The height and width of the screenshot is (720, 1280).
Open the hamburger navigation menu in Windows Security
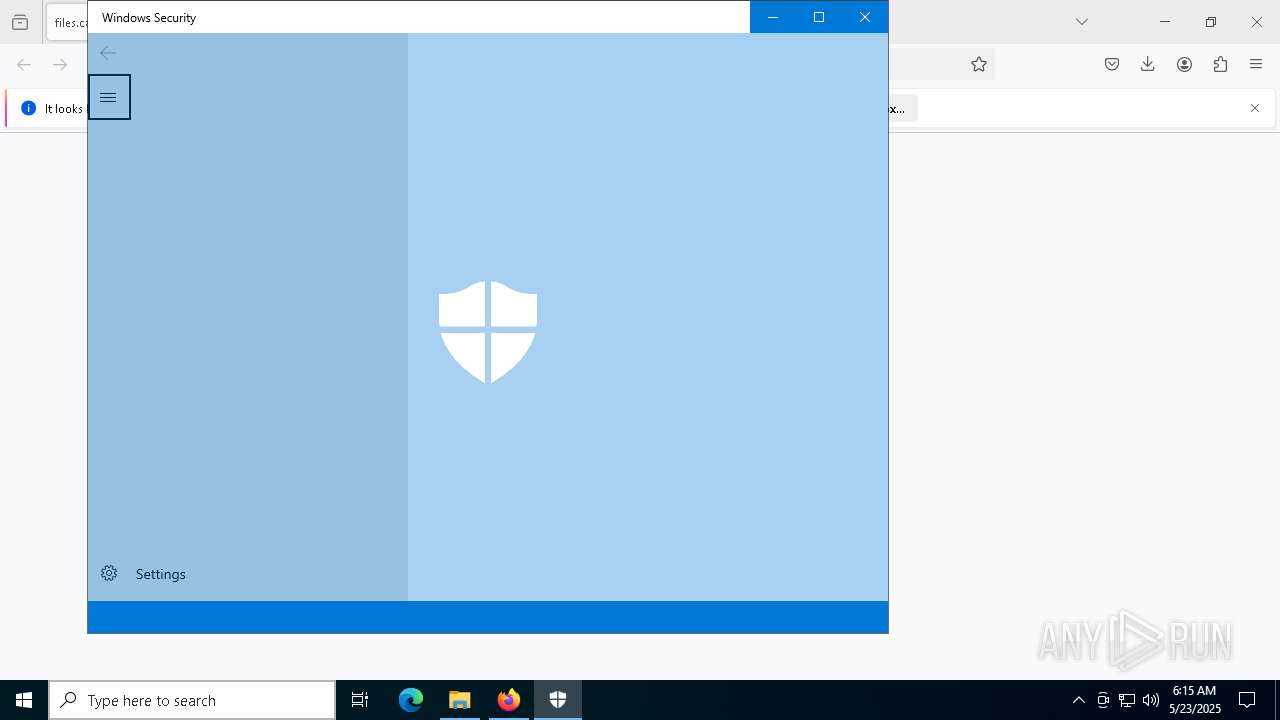[109, 97]
